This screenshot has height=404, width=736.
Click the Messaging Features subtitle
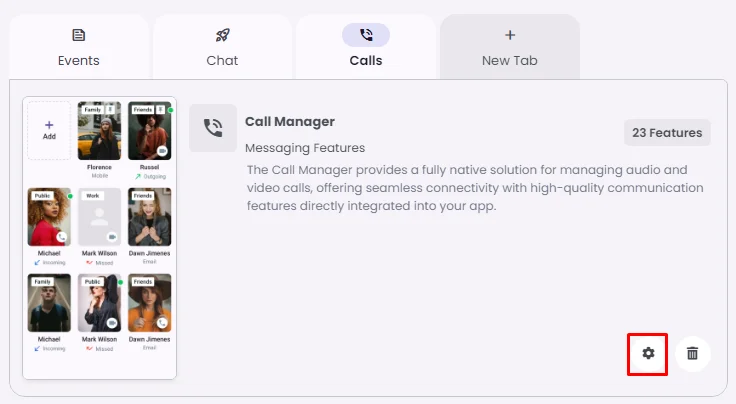pyautogui.click(x=305, y=148)
